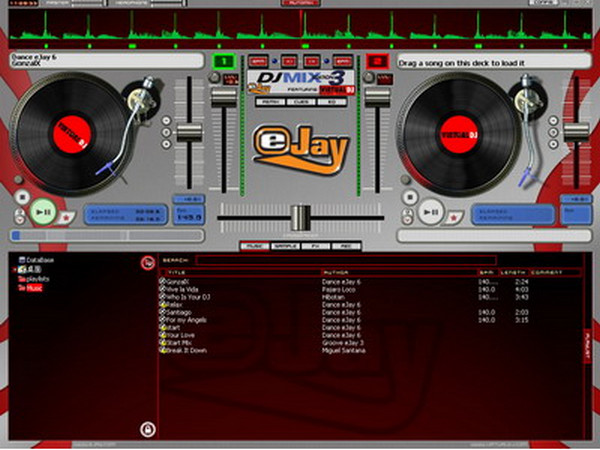Click the round red icon above the folder tree
The image size is (600, 450).
[148, 263]
